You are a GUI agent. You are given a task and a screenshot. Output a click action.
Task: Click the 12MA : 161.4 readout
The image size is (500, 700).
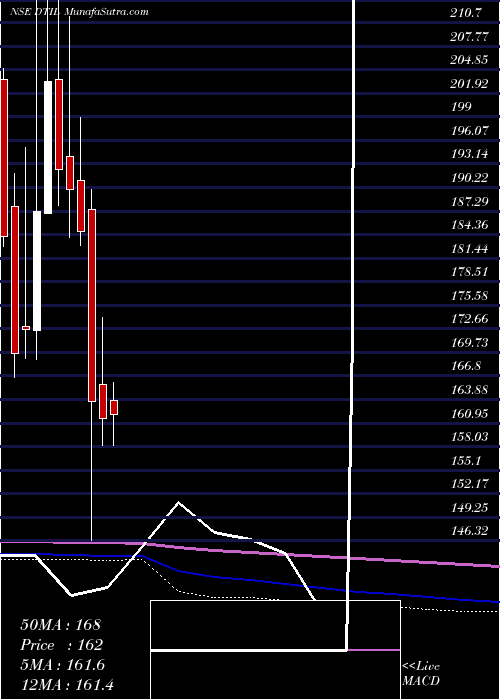pyautogui.click(x=68, y=685)
